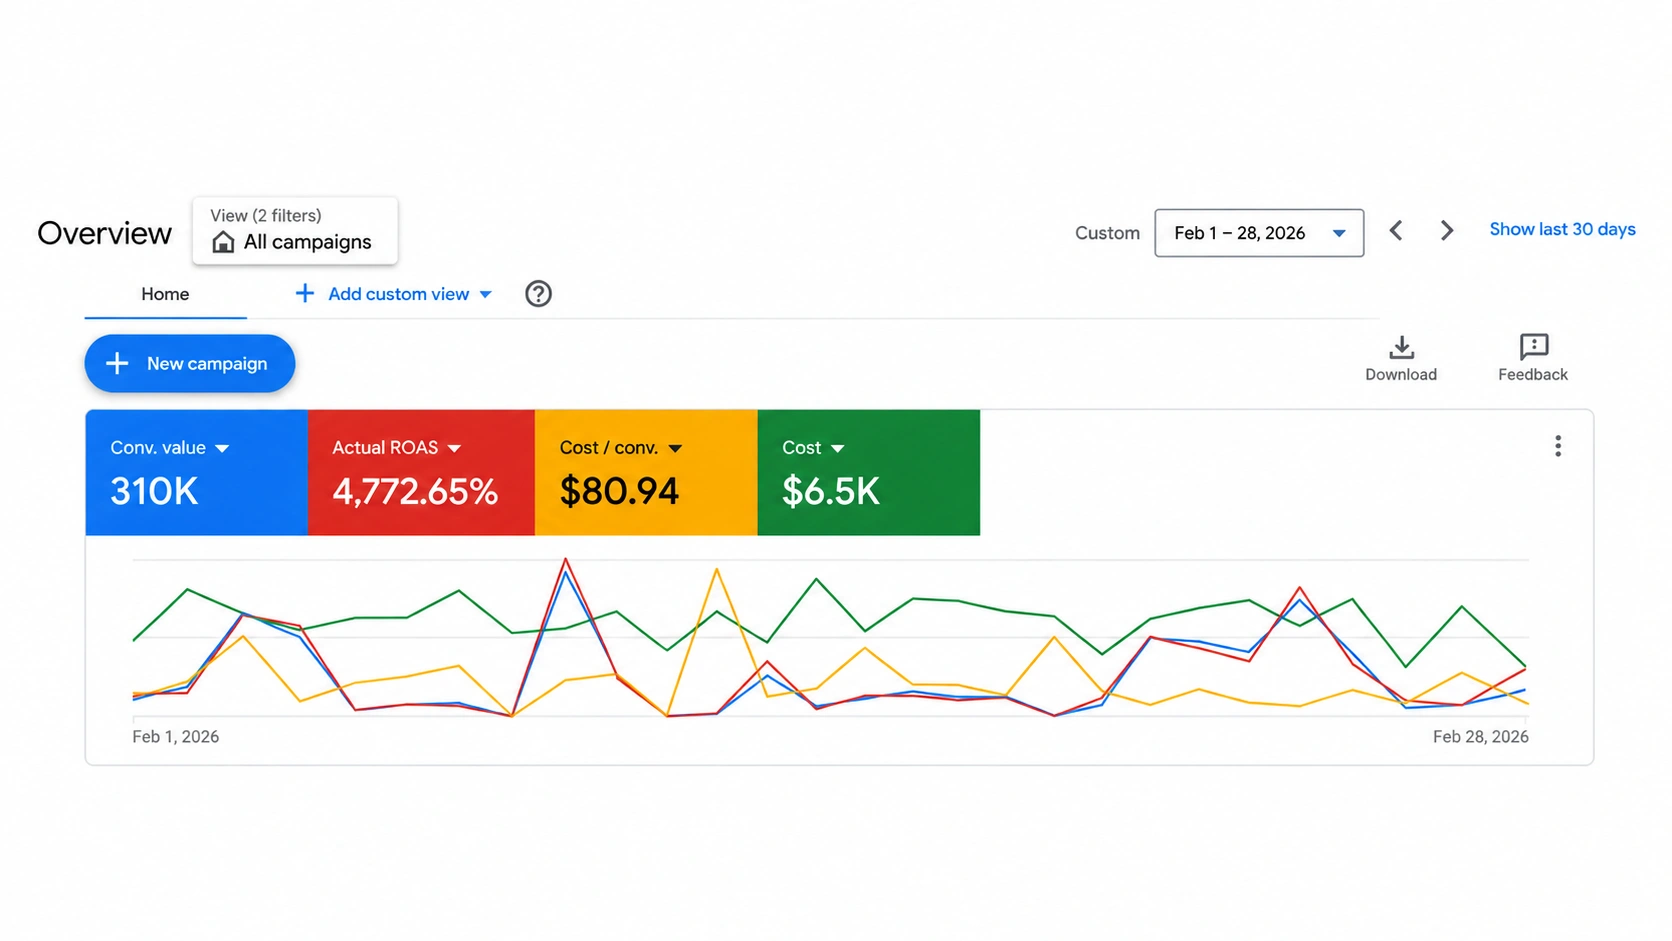Click the View (2 filters) text
Screen dimensions: 1672x941
(266, 215)
